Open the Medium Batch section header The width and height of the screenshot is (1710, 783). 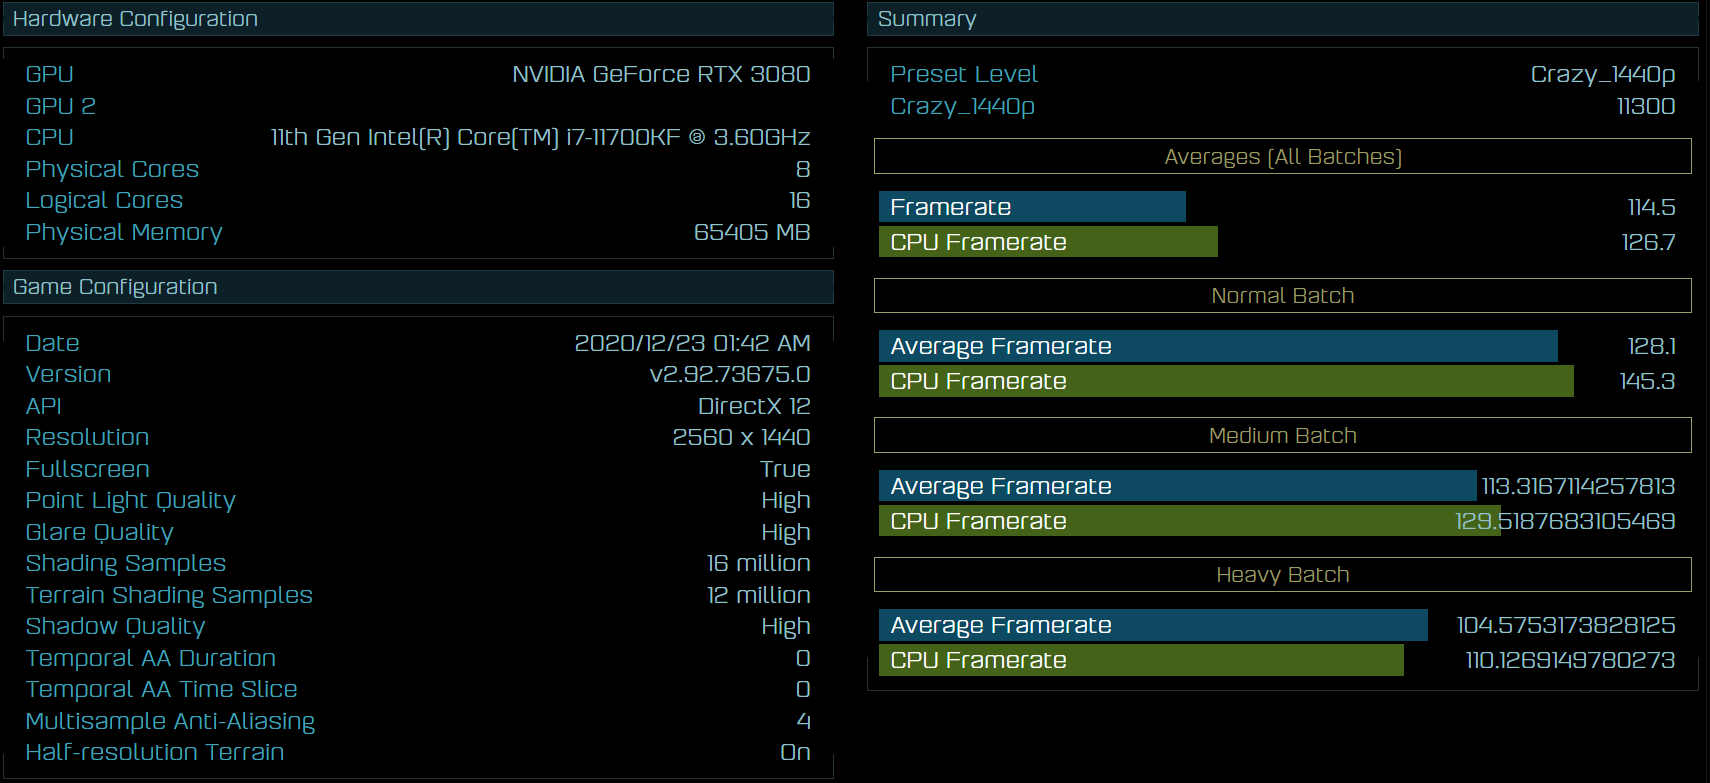point(1282,436)
